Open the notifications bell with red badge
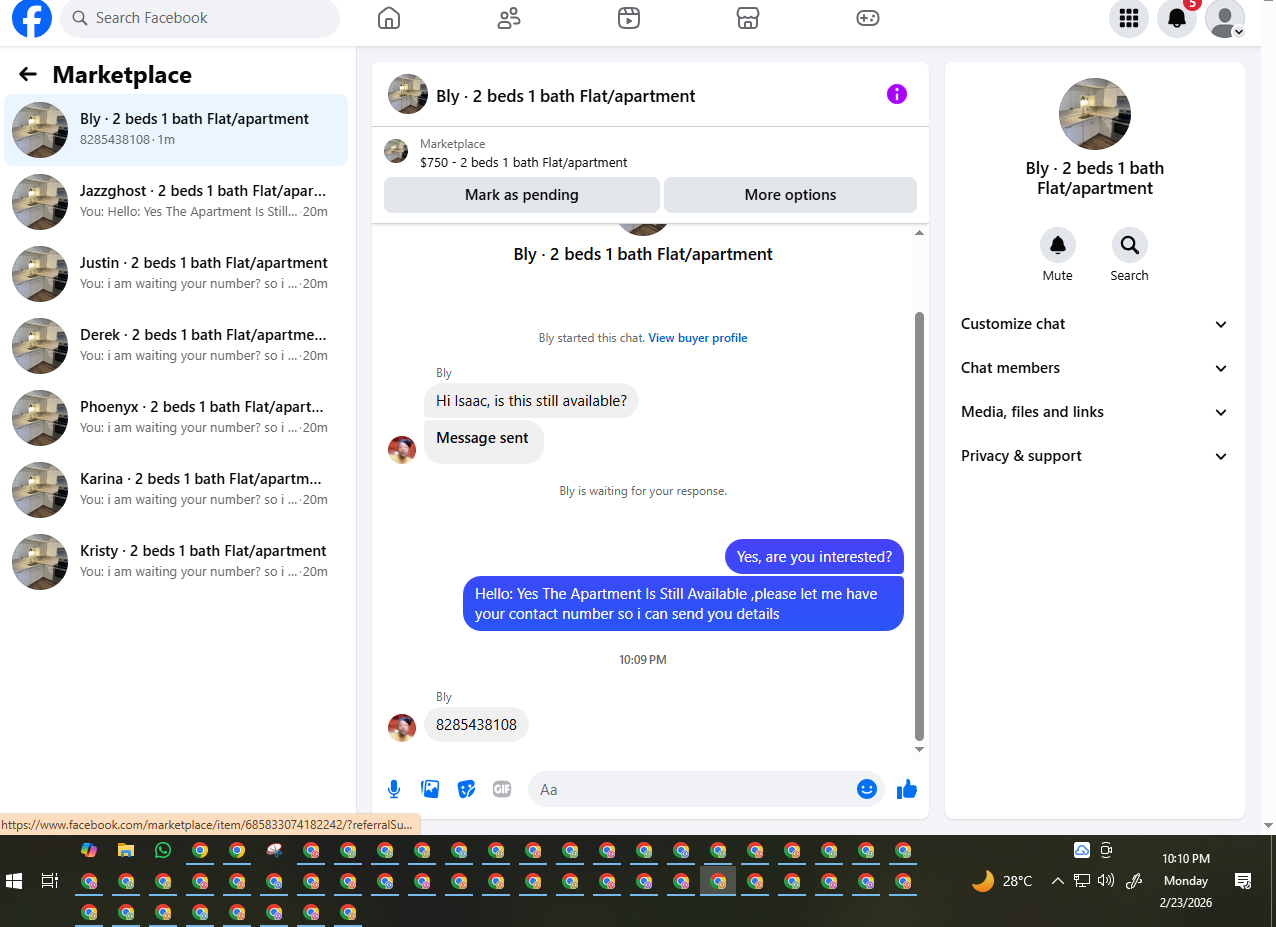1276x927 pixels. pyautogui.click(x=1177, y=18)
